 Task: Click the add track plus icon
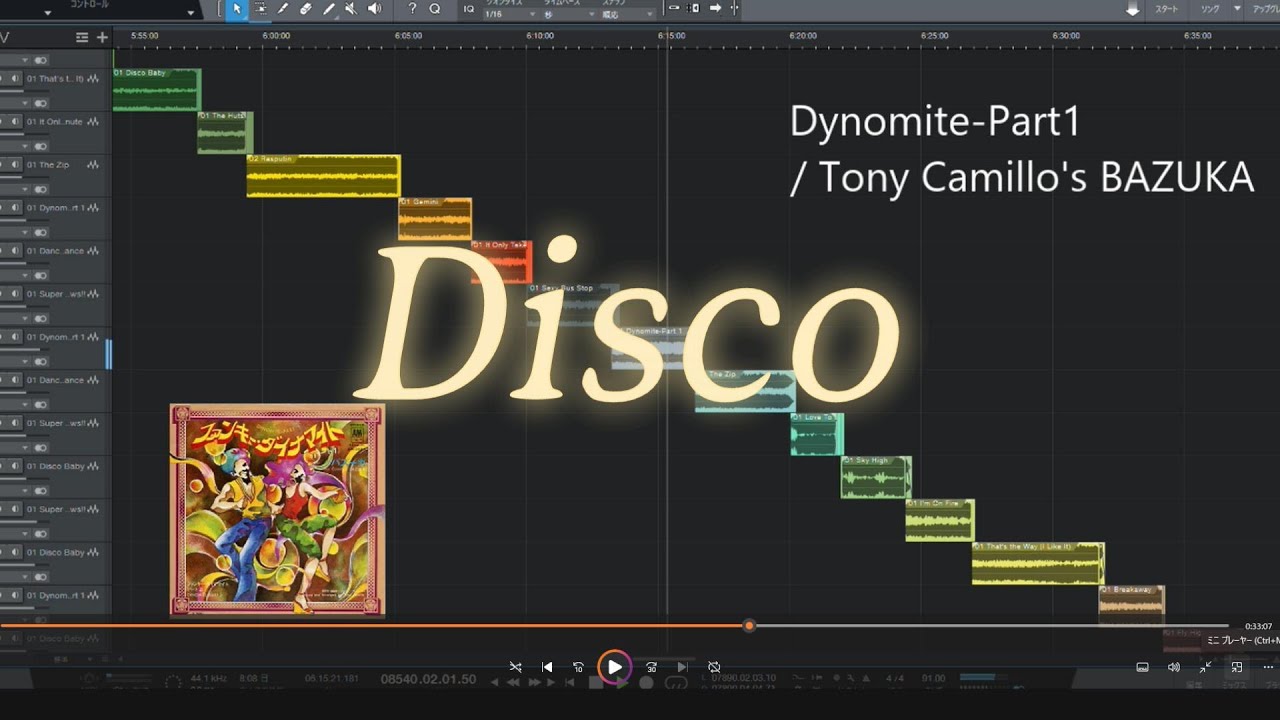[102, 37]
